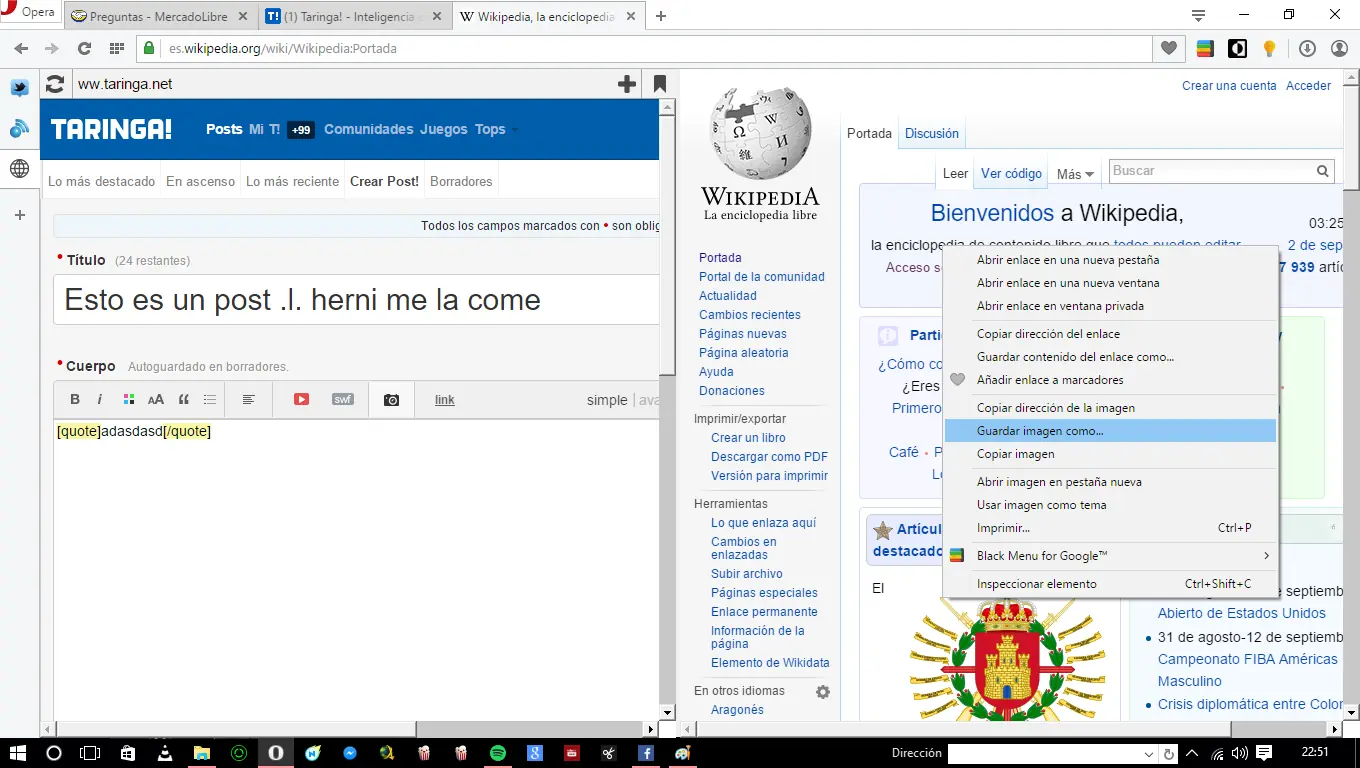
Task: Open 'Cambios recientes' in the Wikipedia sidebar
Action: [x=750, y=315]
